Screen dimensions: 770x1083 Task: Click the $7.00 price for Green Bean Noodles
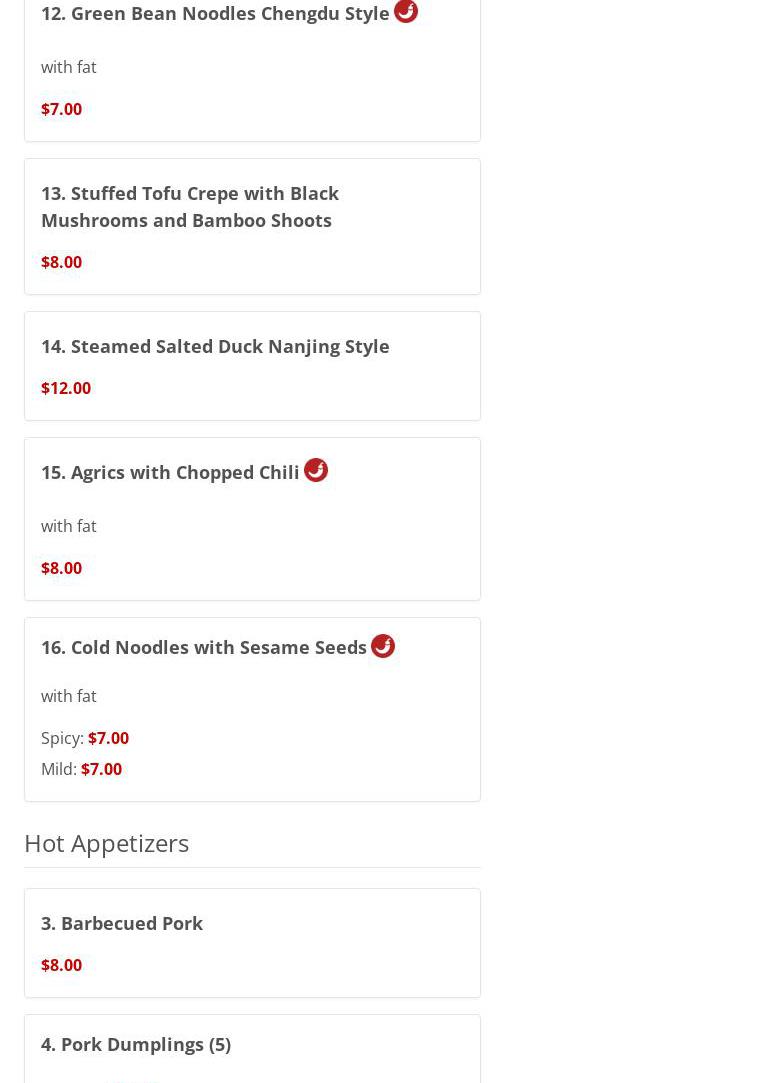coord(61,109)
